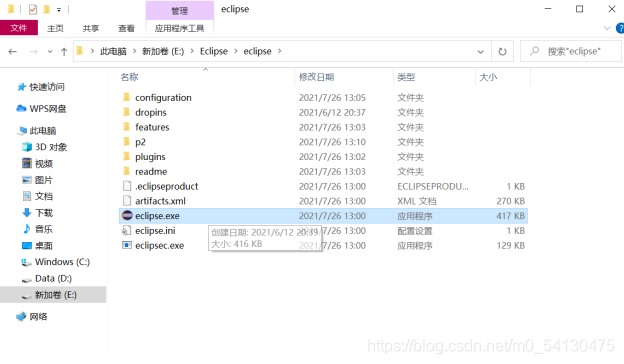Sort by the 名称 column header
Viewport: 624px width, 364px height.
tap(129, 77)
